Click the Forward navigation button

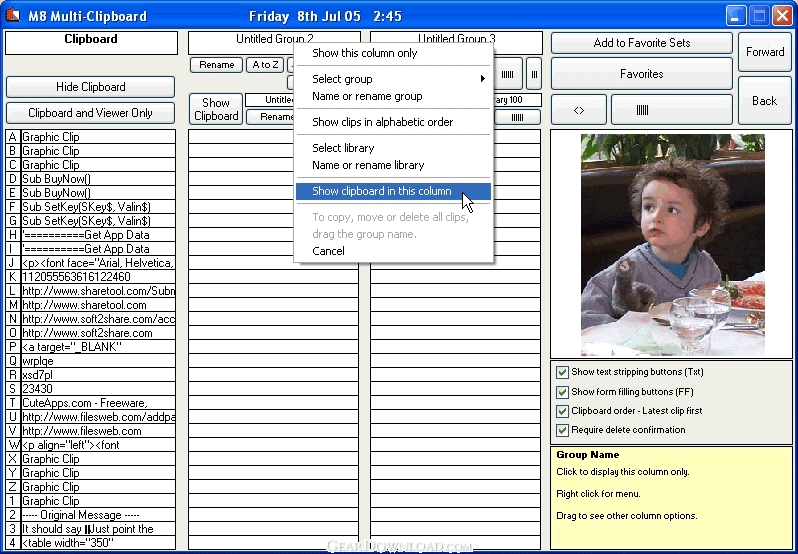click(765, 52)
